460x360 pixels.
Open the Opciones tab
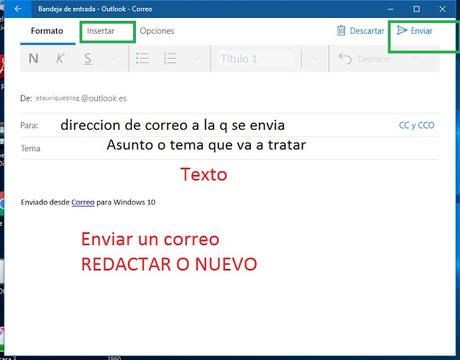(x=157, y=31)
